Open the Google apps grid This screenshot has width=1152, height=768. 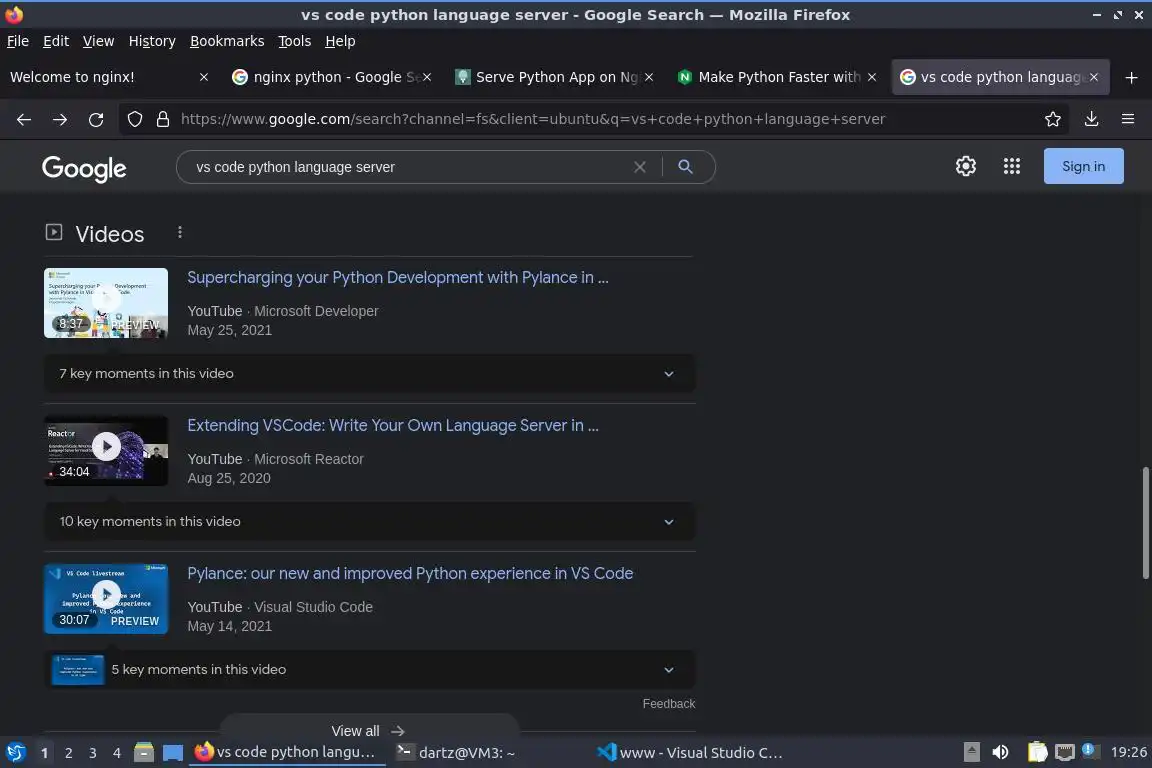(1012, 166)
